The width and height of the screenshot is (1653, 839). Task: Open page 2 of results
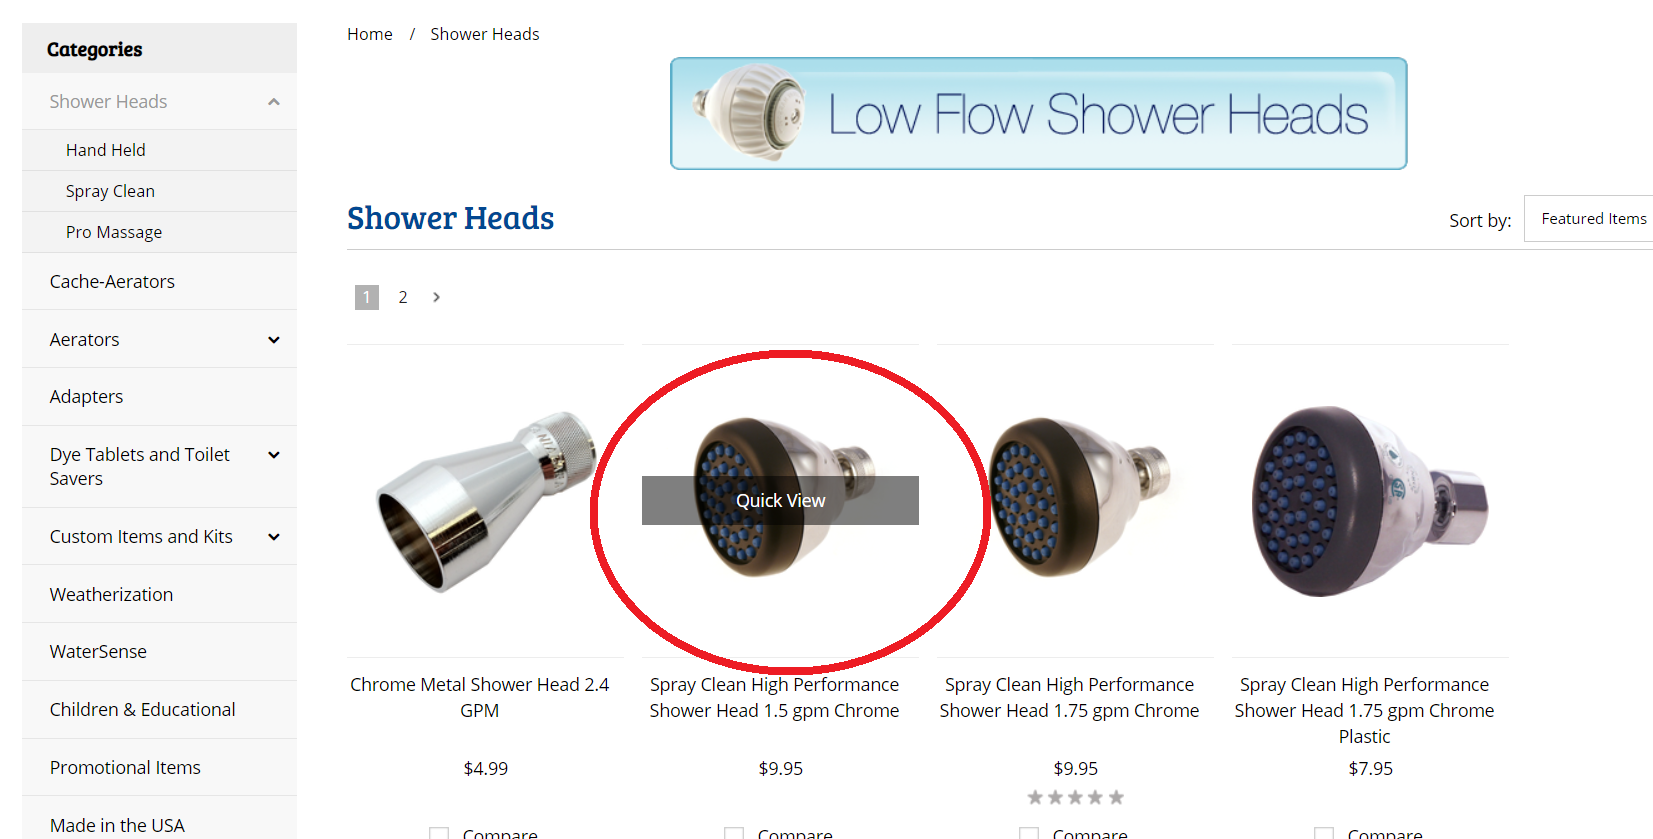coord(403,297)
